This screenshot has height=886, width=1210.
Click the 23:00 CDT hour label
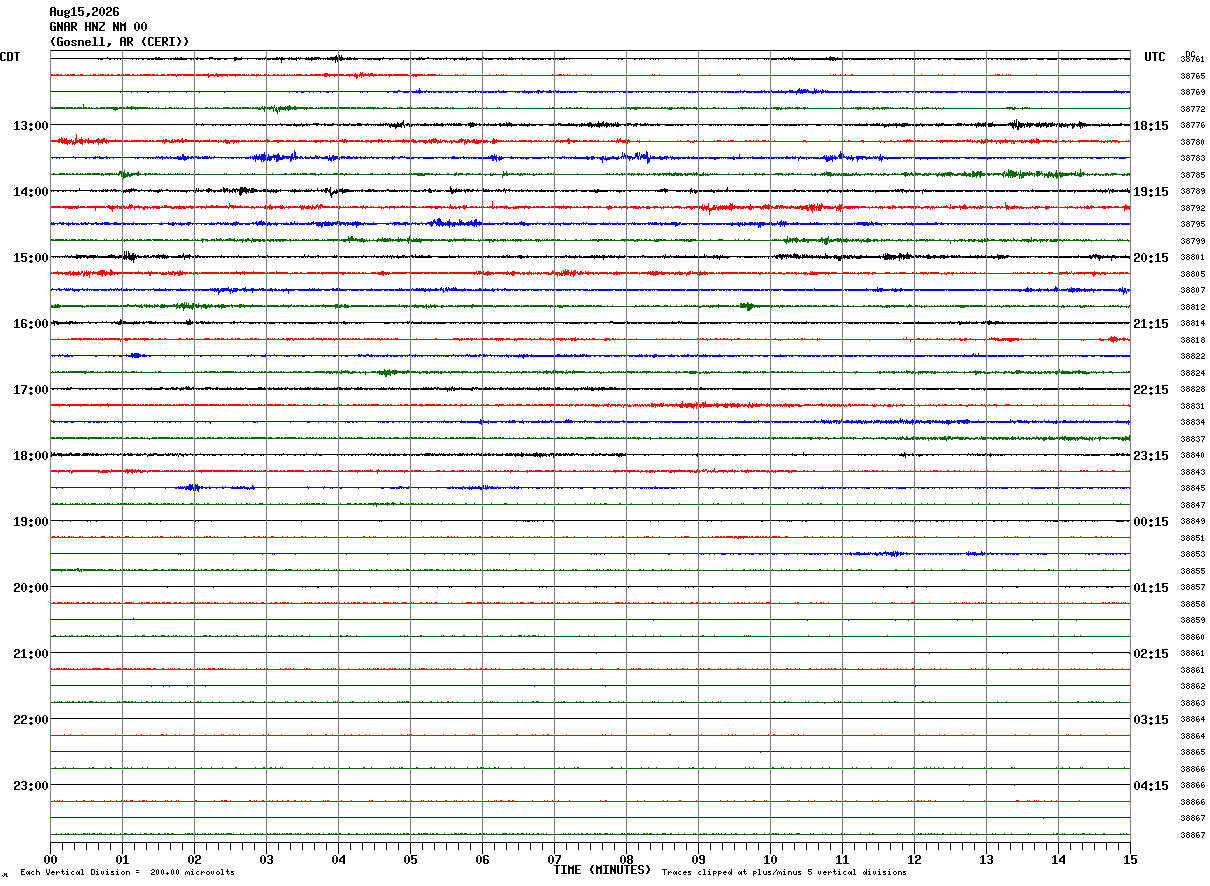point(30,786)
